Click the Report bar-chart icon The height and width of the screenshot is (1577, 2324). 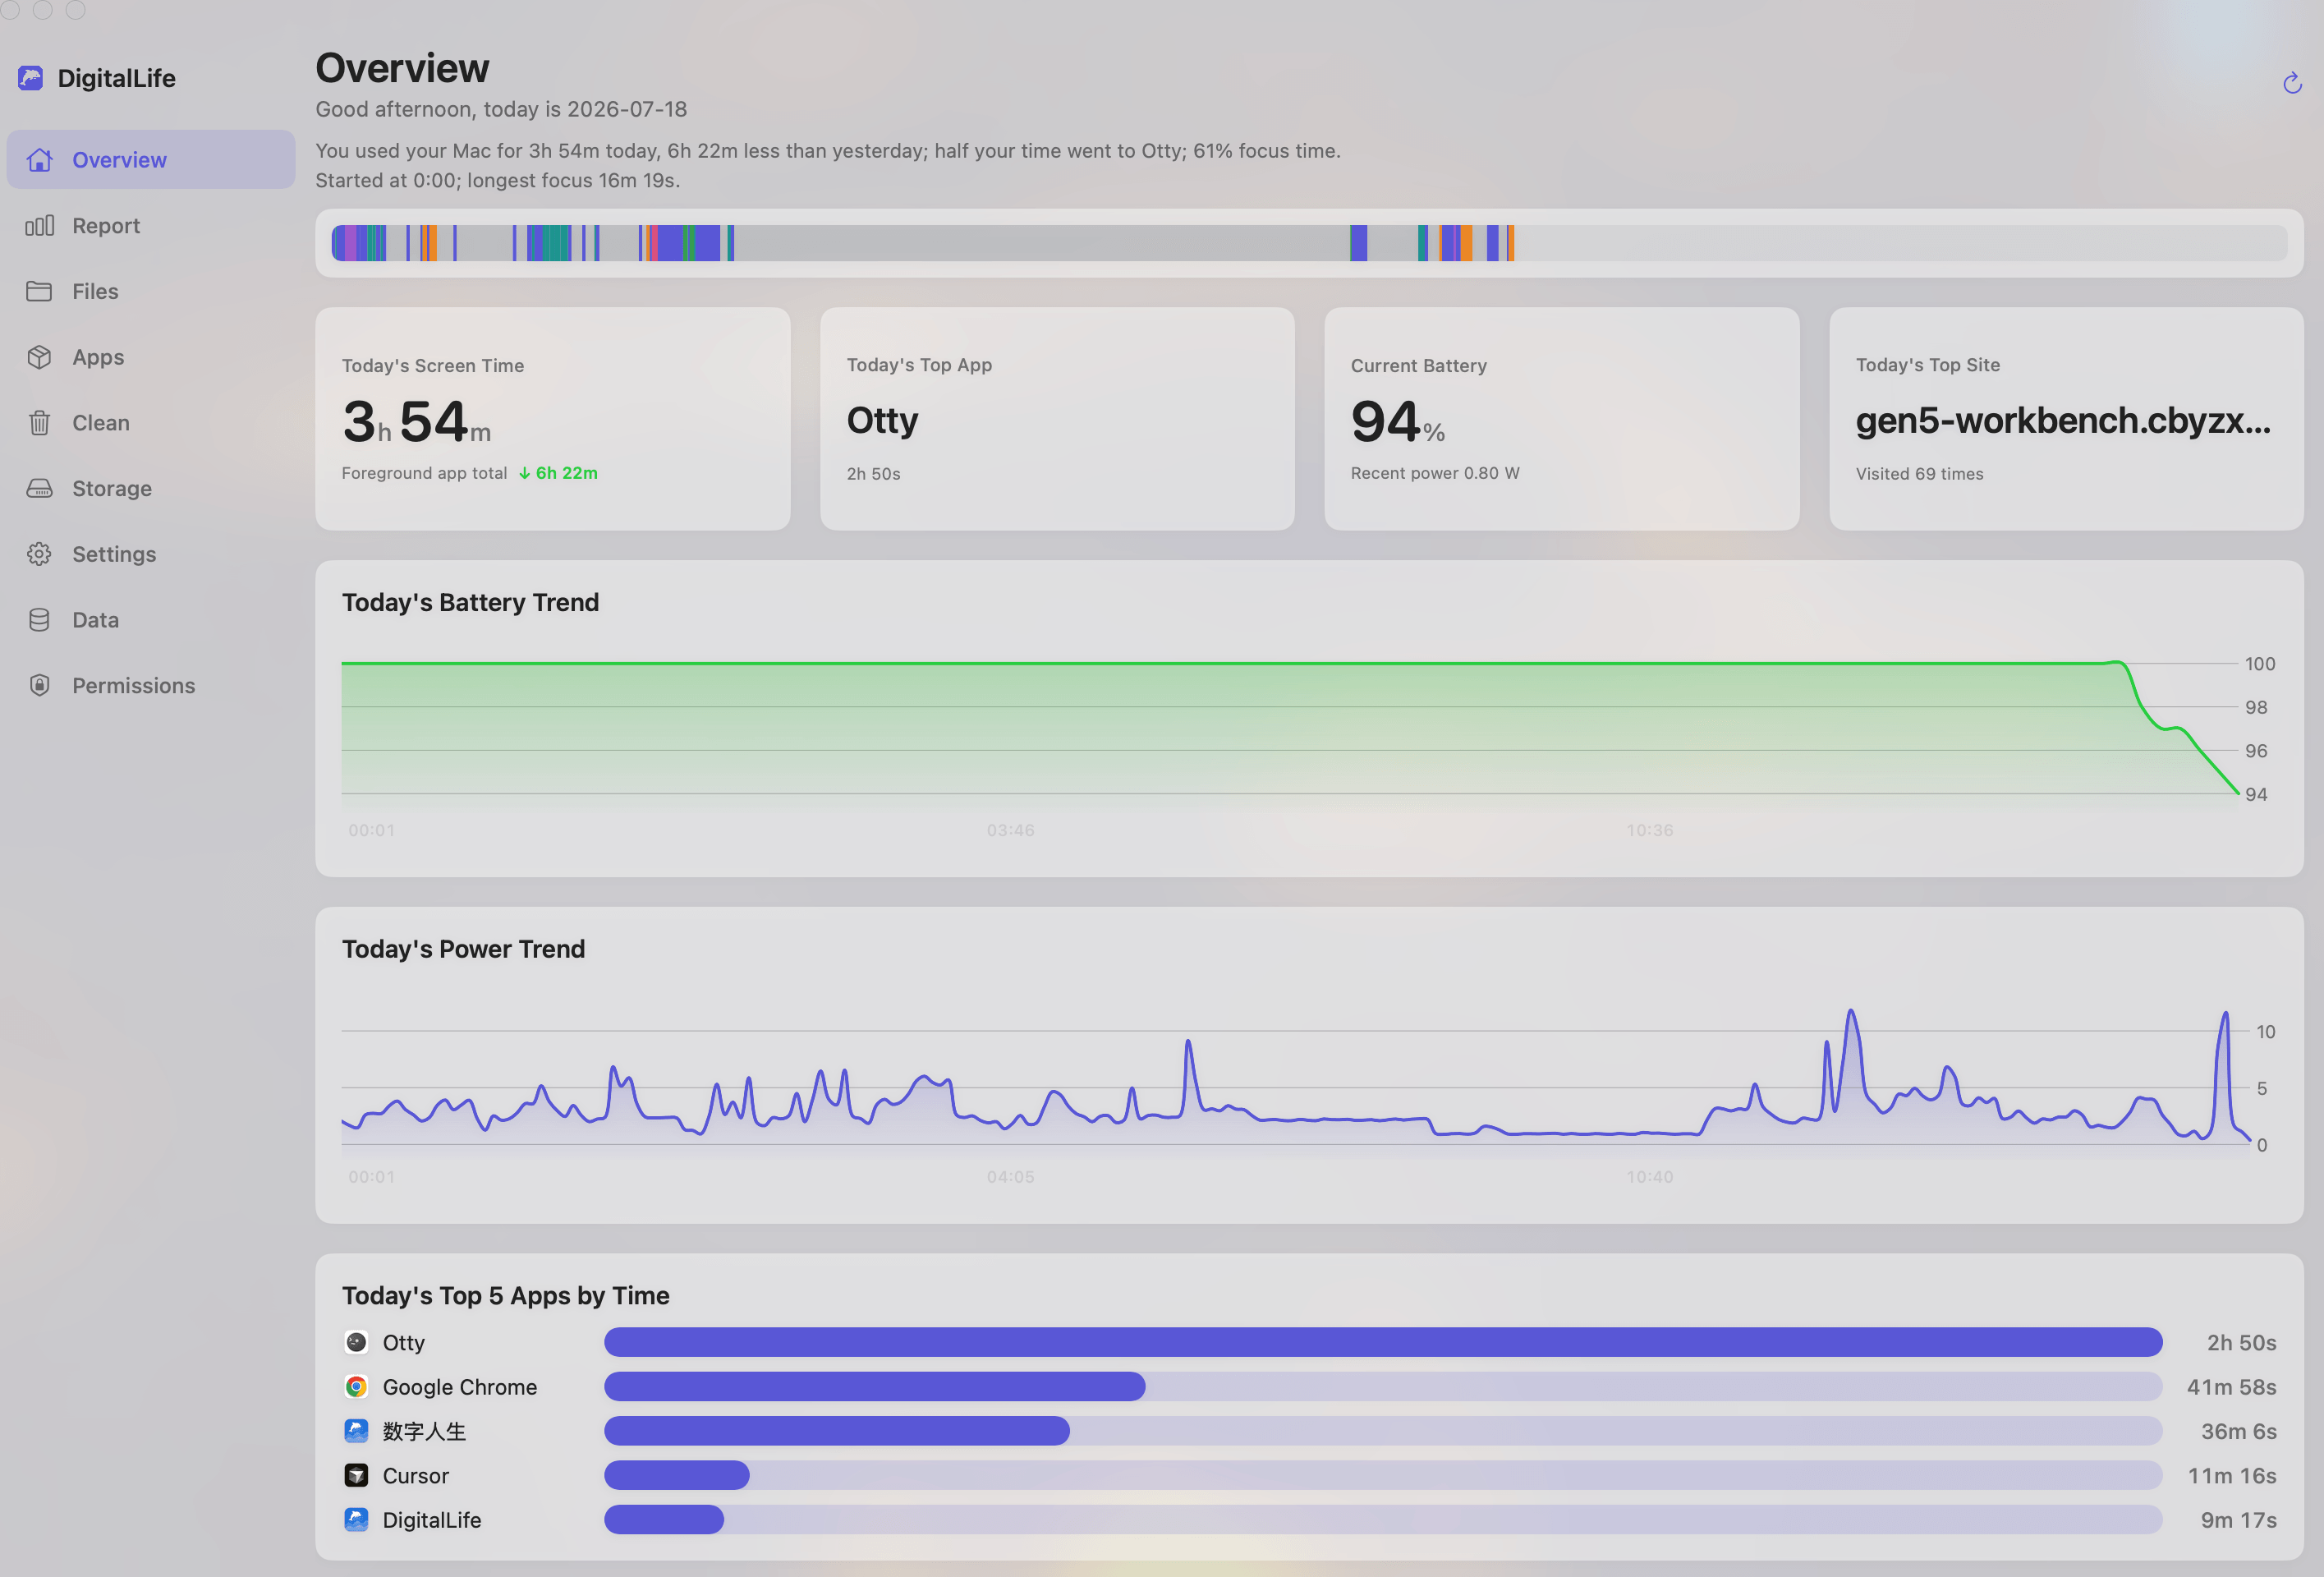click(x=39, y=226)
